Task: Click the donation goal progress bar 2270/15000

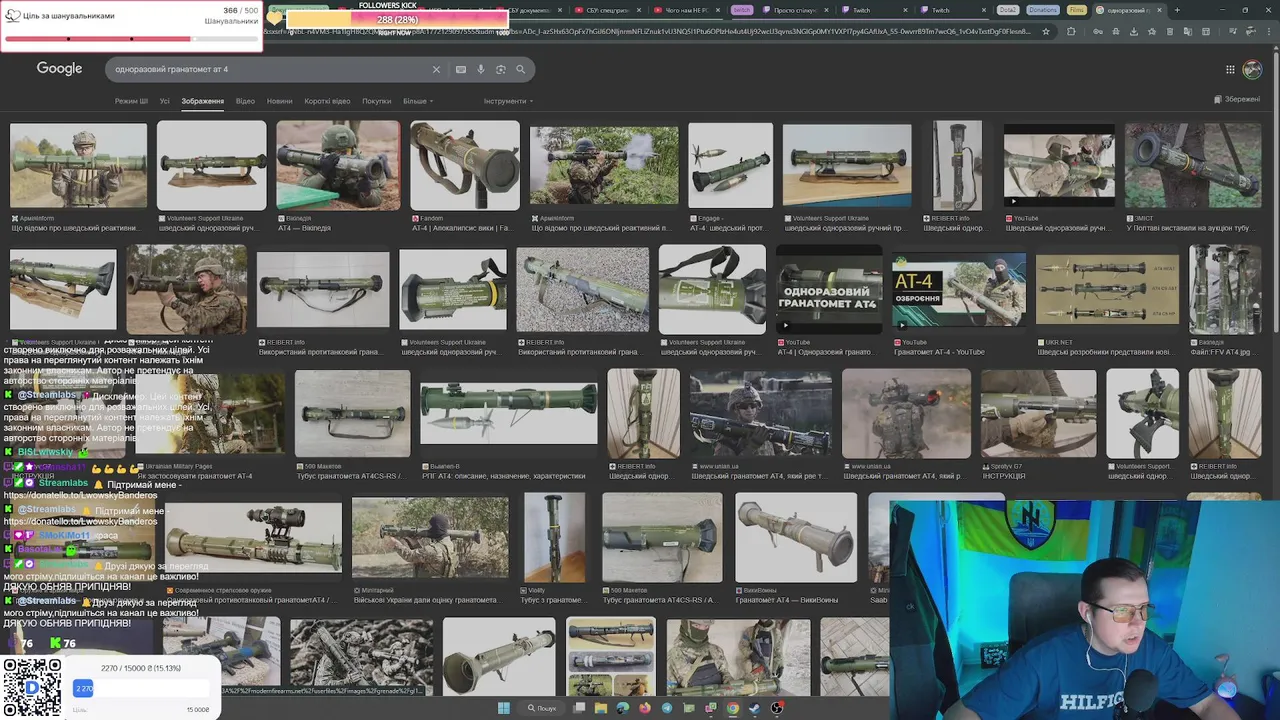Action: coord(141,688)
